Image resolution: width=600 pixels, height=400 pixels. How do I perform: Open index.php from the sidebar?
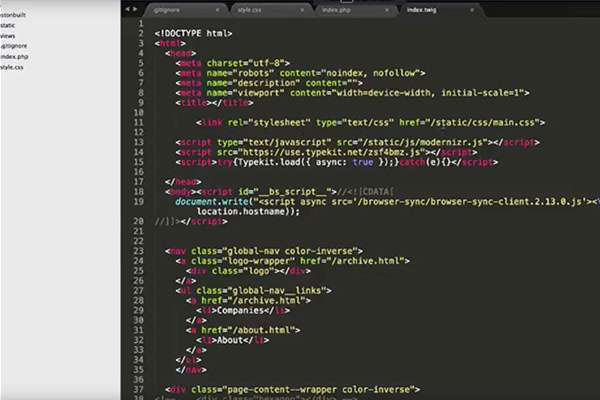[x=14, y=57]
